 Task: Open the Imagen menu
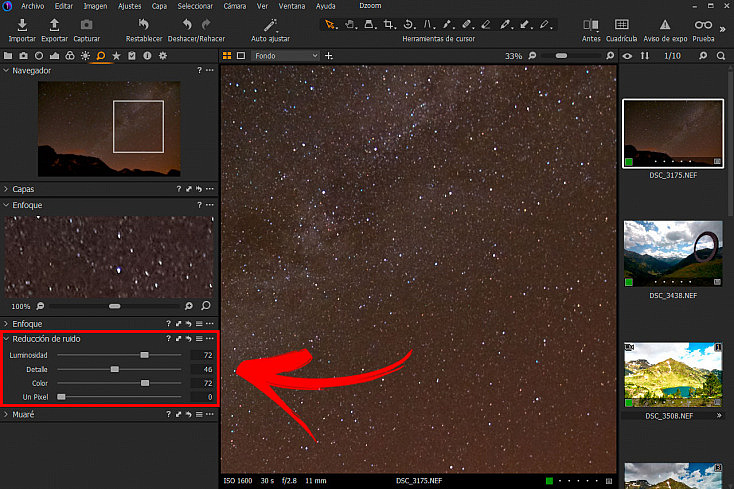coord(95,6)
